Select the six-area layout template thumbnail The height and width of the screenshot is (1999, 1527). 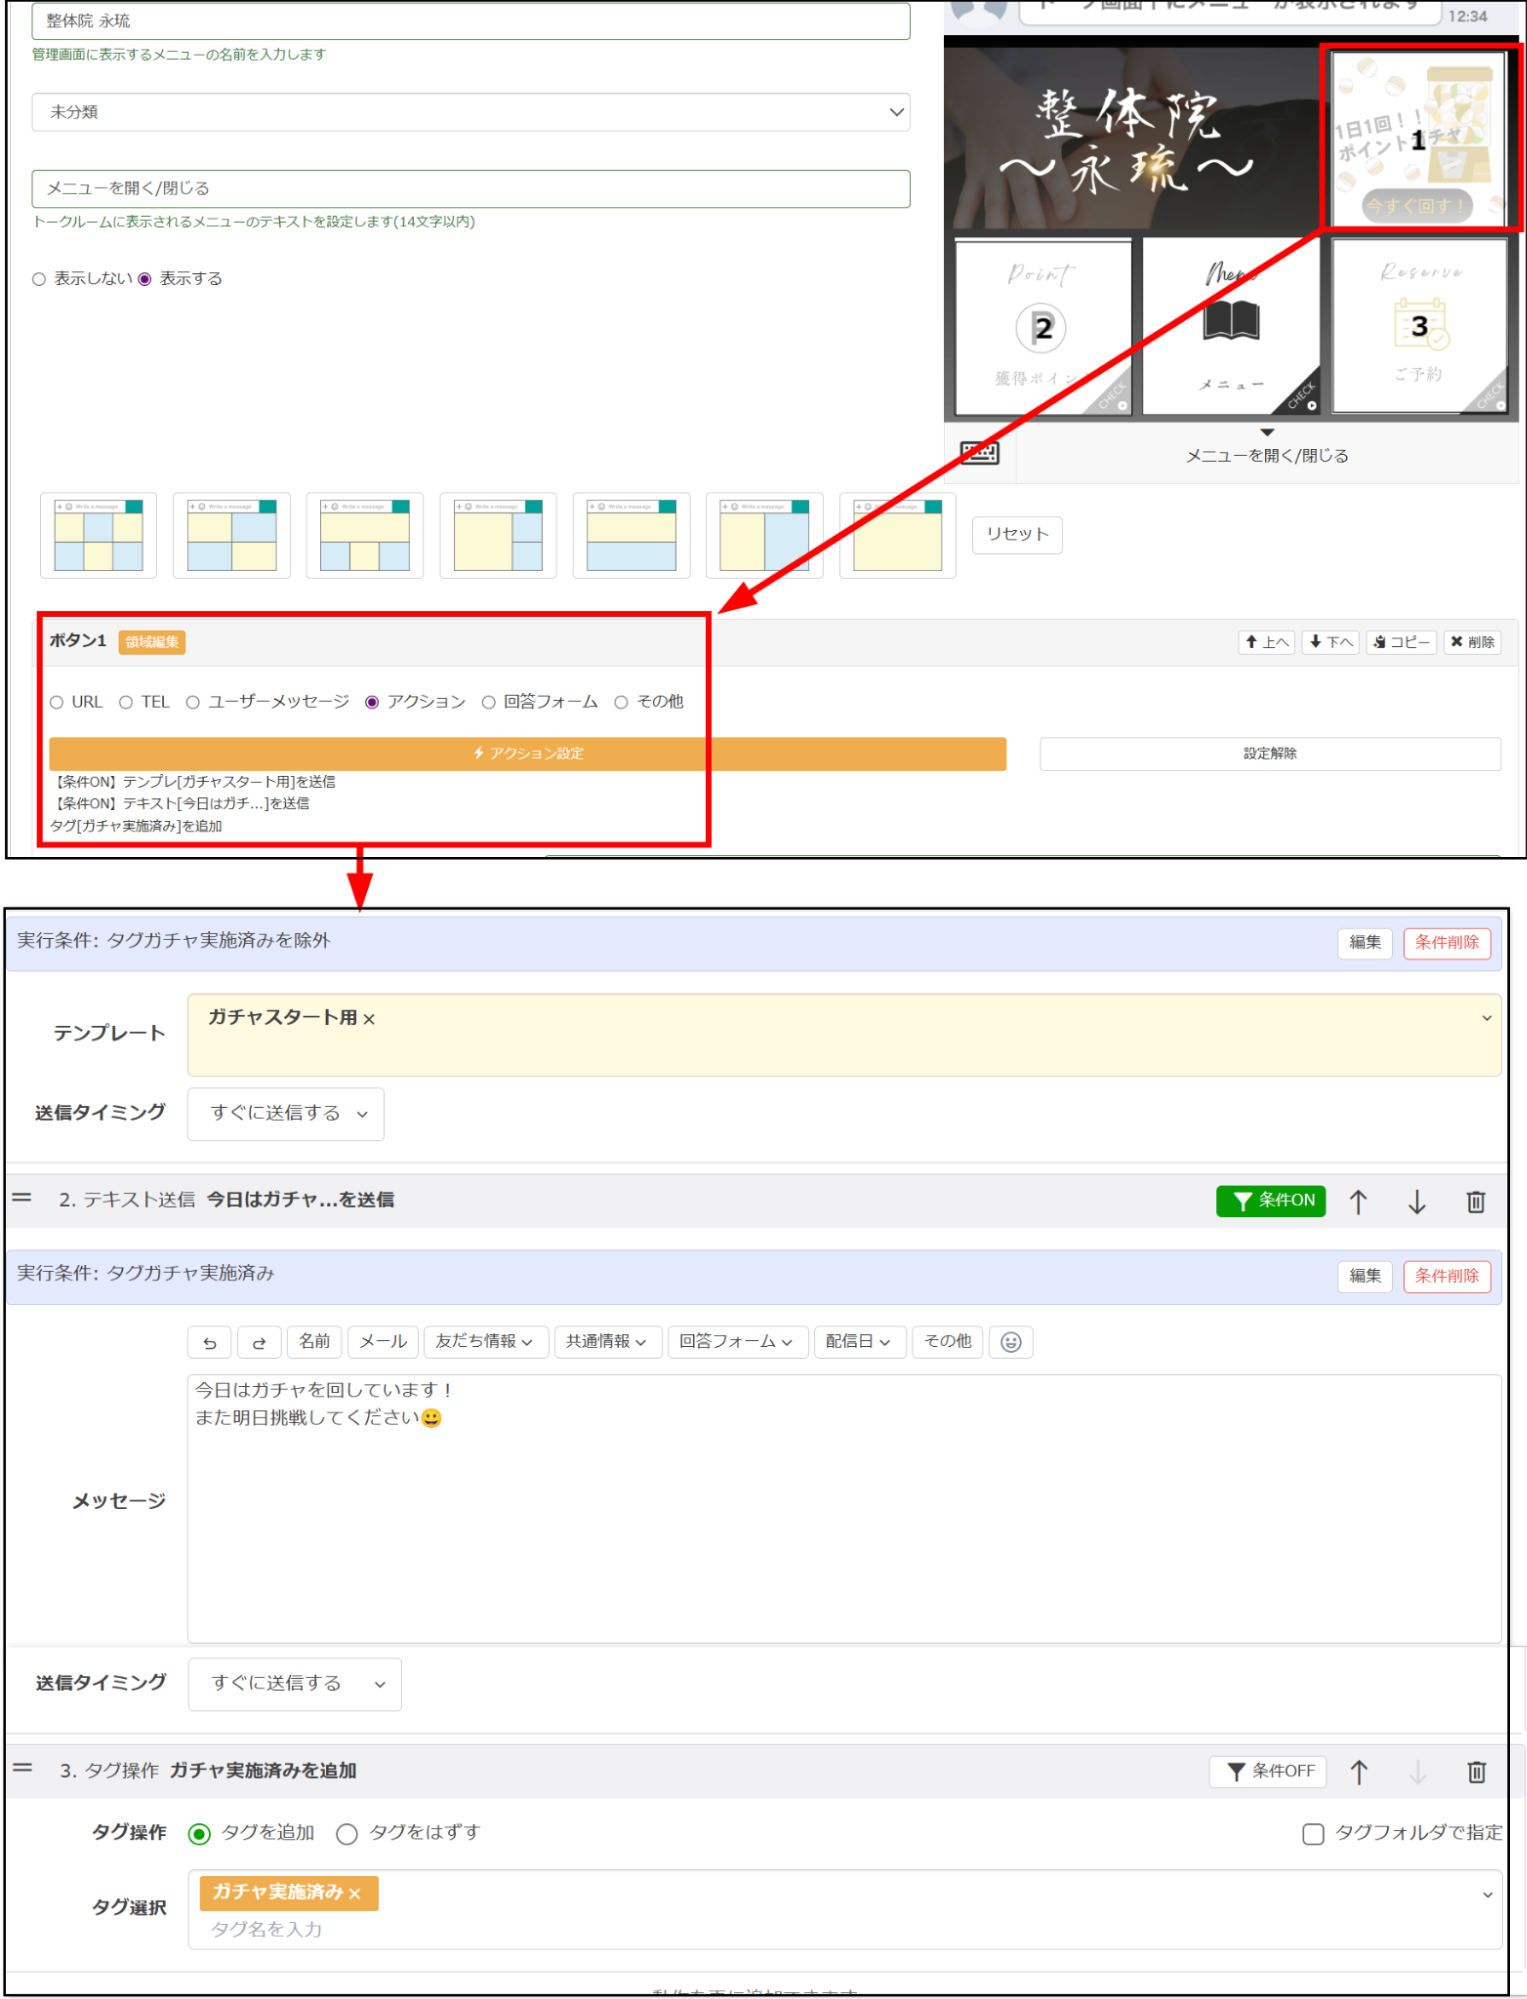click(98, 535)
